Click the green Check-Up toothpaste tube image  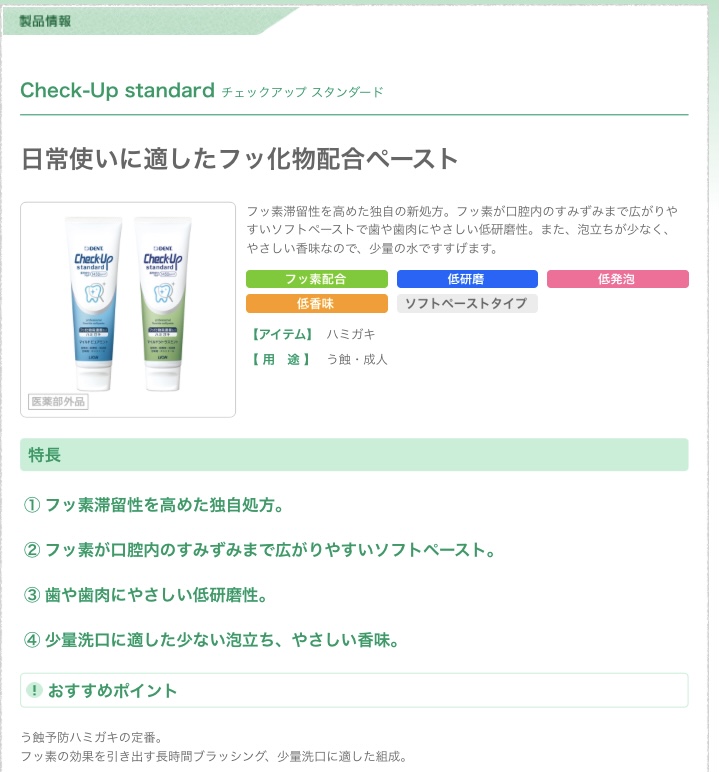click(x=163, y=303)
